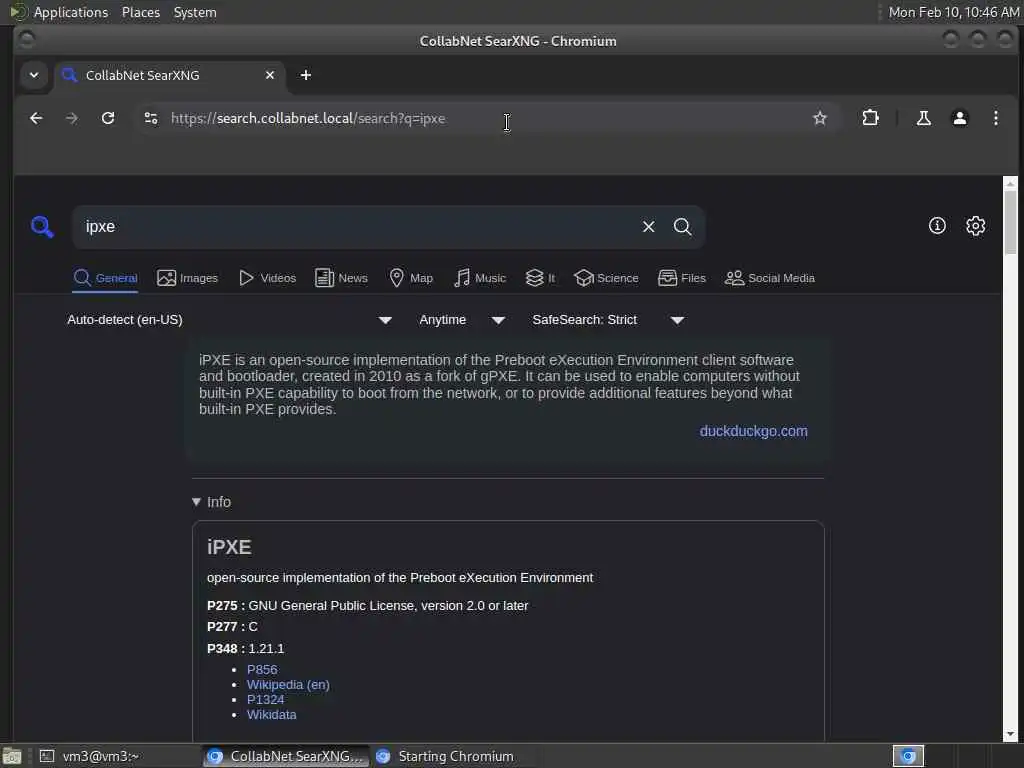Open the Auto-detect (en-US) language dropdown
1024x768 pixels.
point(229,320)
